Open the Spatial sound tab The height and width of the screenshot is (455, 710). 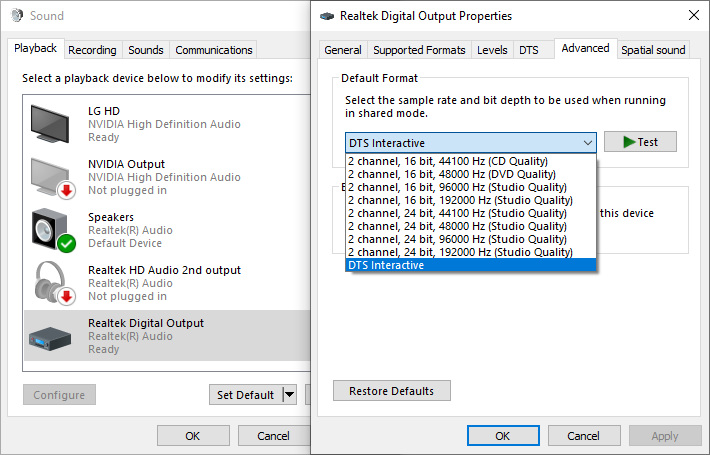tap(653, 50)
